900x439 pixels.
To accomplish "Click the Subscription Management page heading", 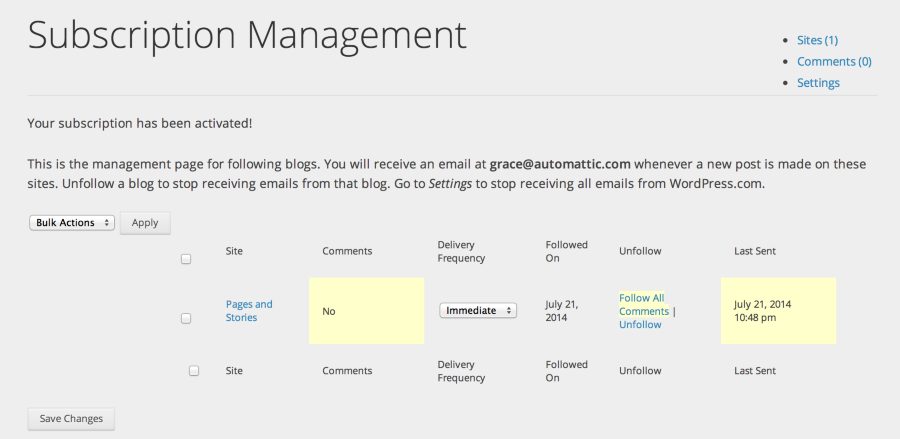I will pyautogui.click(x=247, y=36).
